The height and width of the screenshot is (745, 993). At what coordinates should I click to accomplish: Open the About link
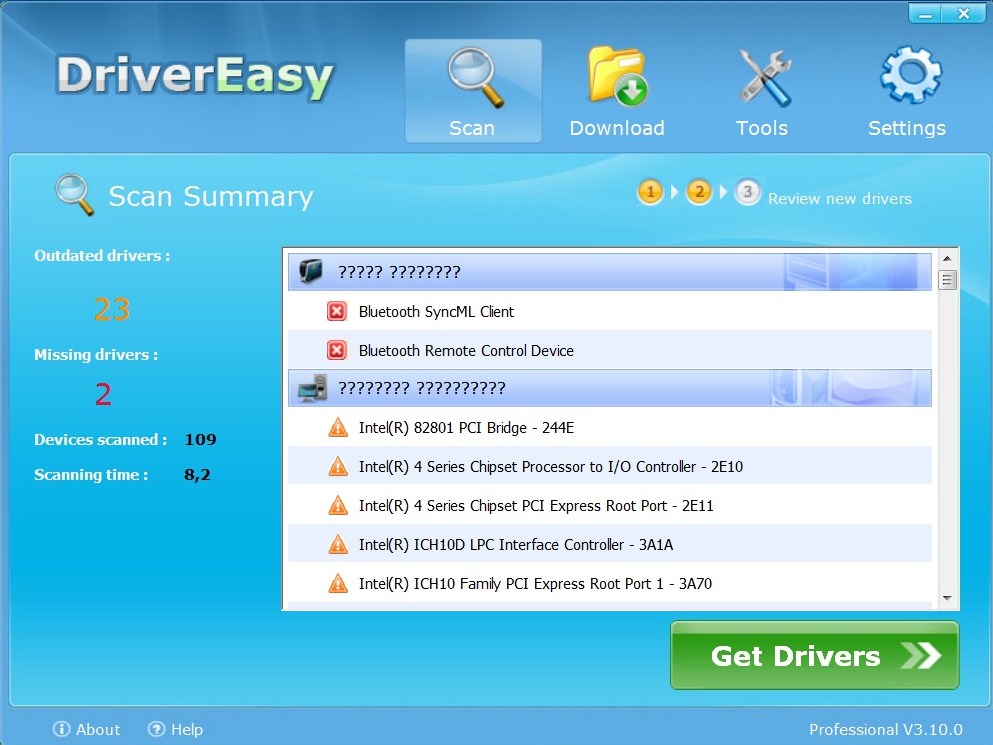(98, 730)
